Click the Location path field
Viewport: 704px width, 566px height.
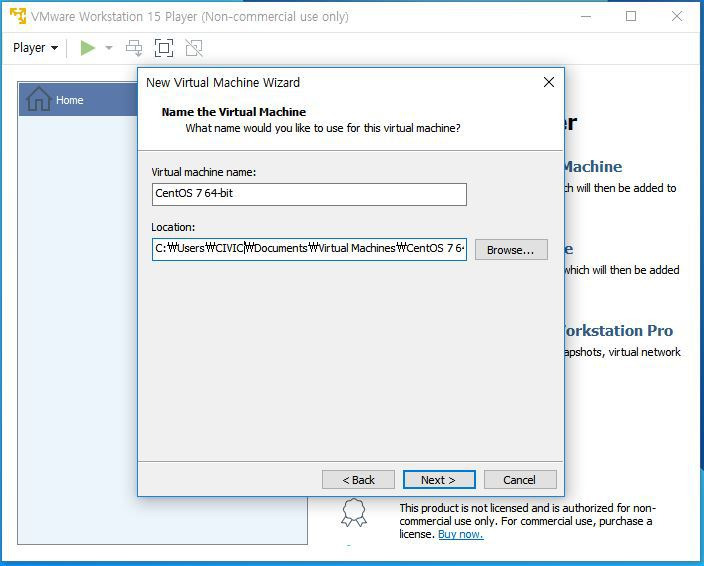click(309, 249)
